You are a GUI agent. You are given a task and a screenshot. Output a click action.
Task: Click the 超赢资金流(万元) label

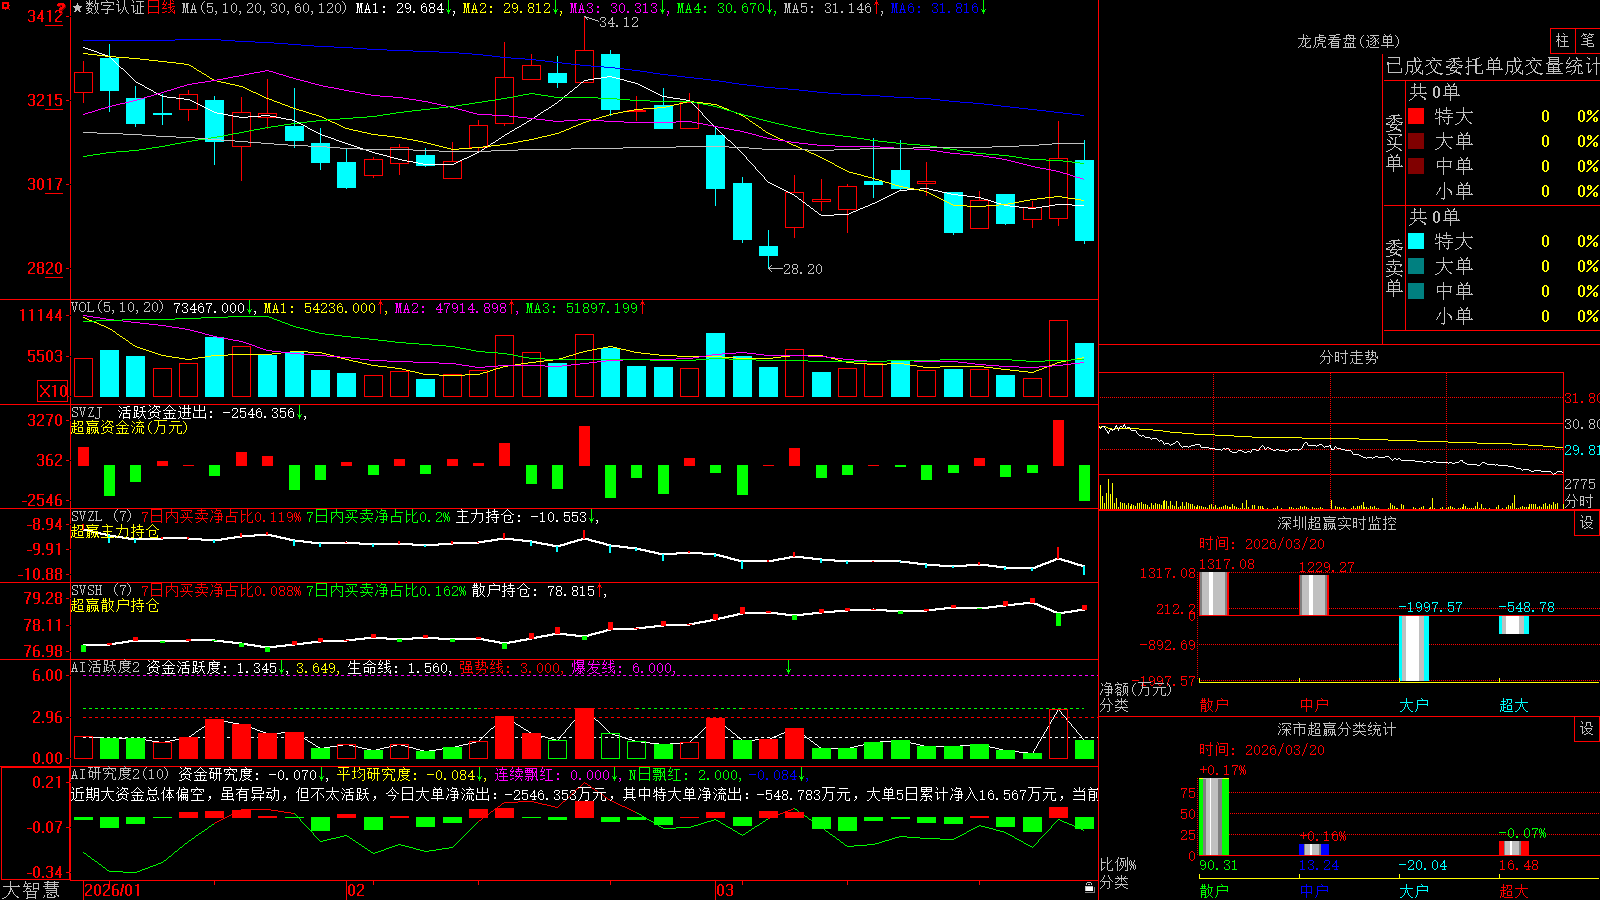[129, 427]
